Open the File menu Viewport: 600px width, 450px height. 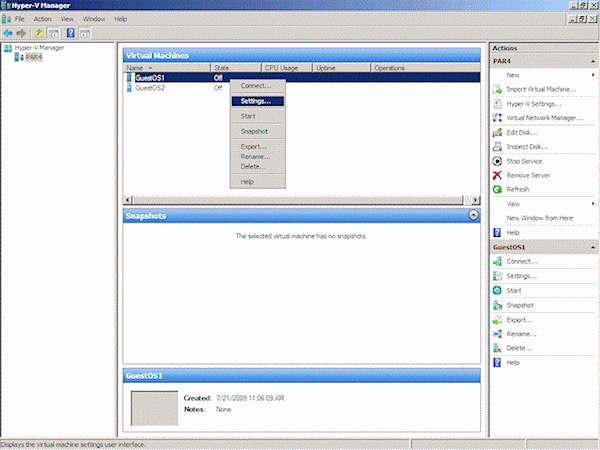click(x=19, y=19)
